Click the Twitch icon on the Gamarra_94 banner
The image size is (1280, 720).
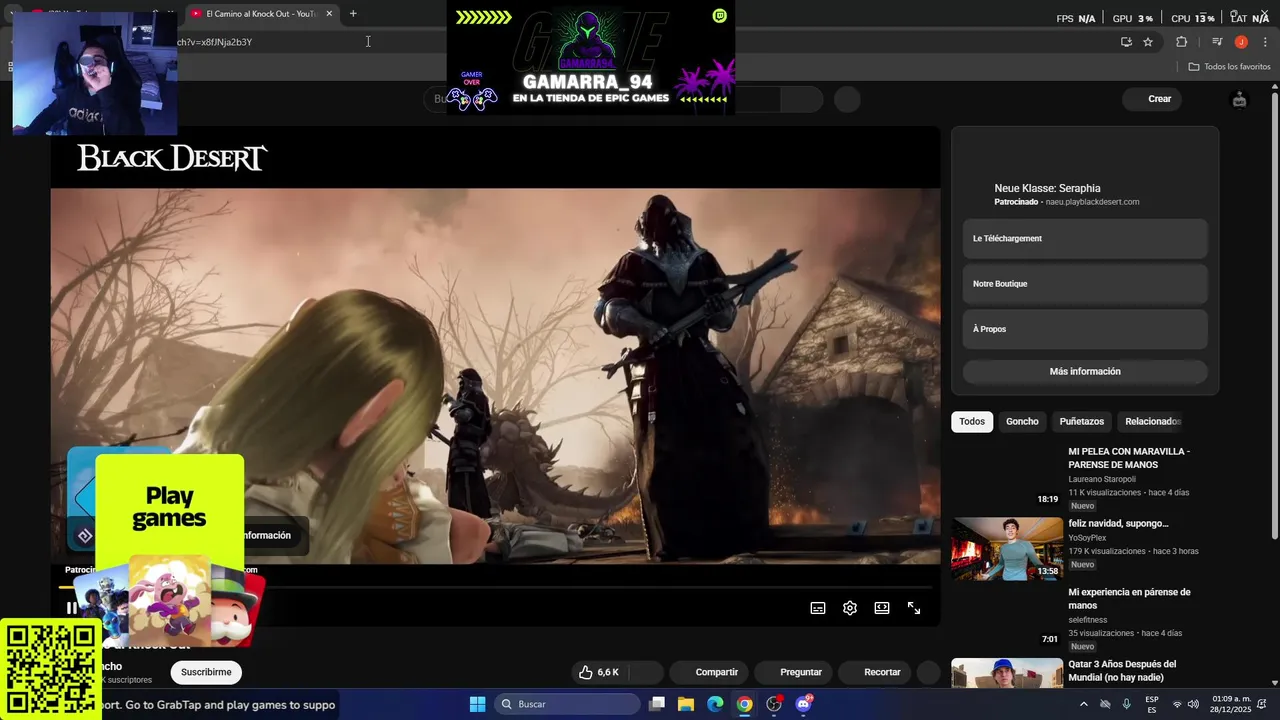point(720,15)
